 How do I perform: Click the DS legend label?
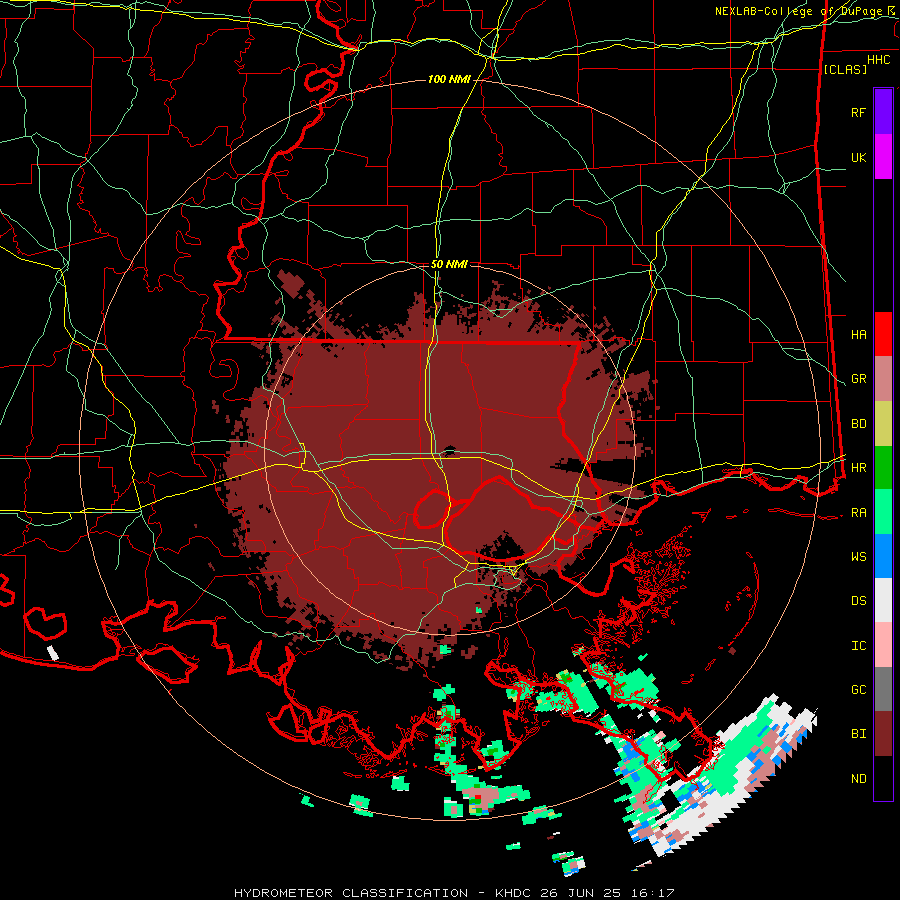[858, 601]
